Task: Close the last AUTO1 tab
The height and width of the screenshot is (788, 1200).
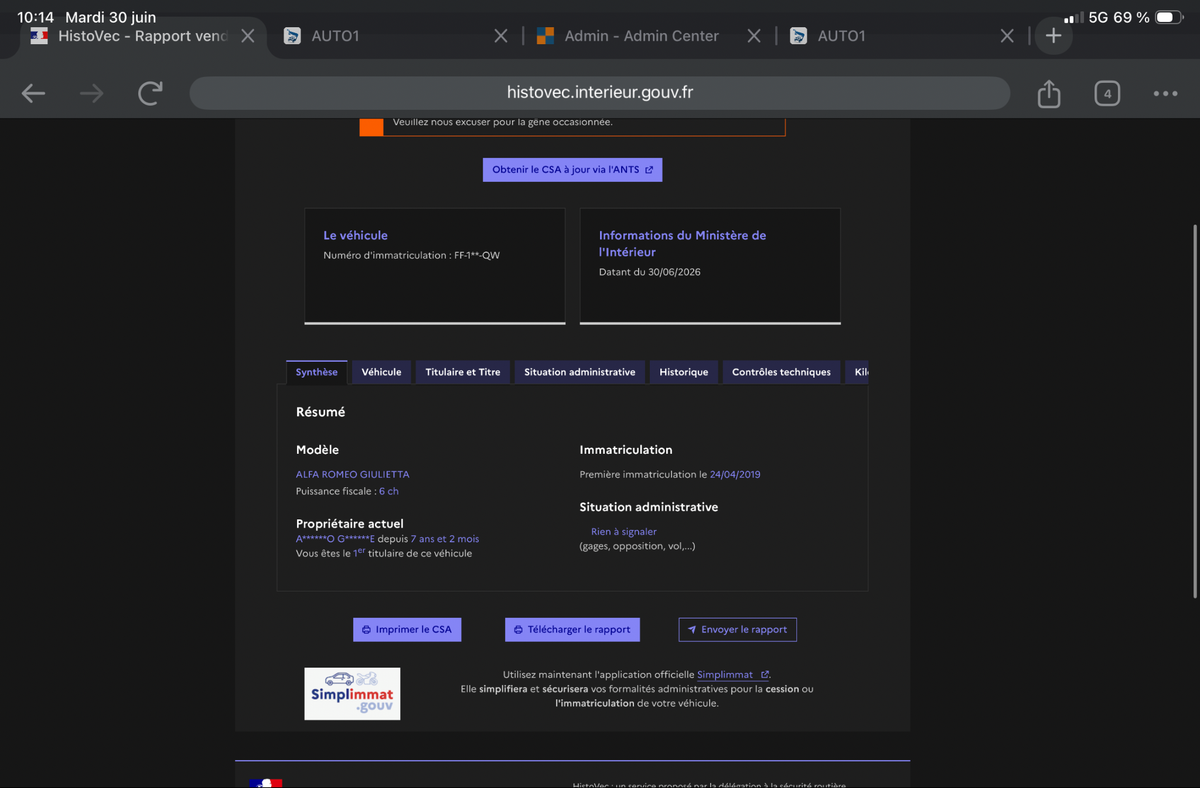Action: [1007, 36]
